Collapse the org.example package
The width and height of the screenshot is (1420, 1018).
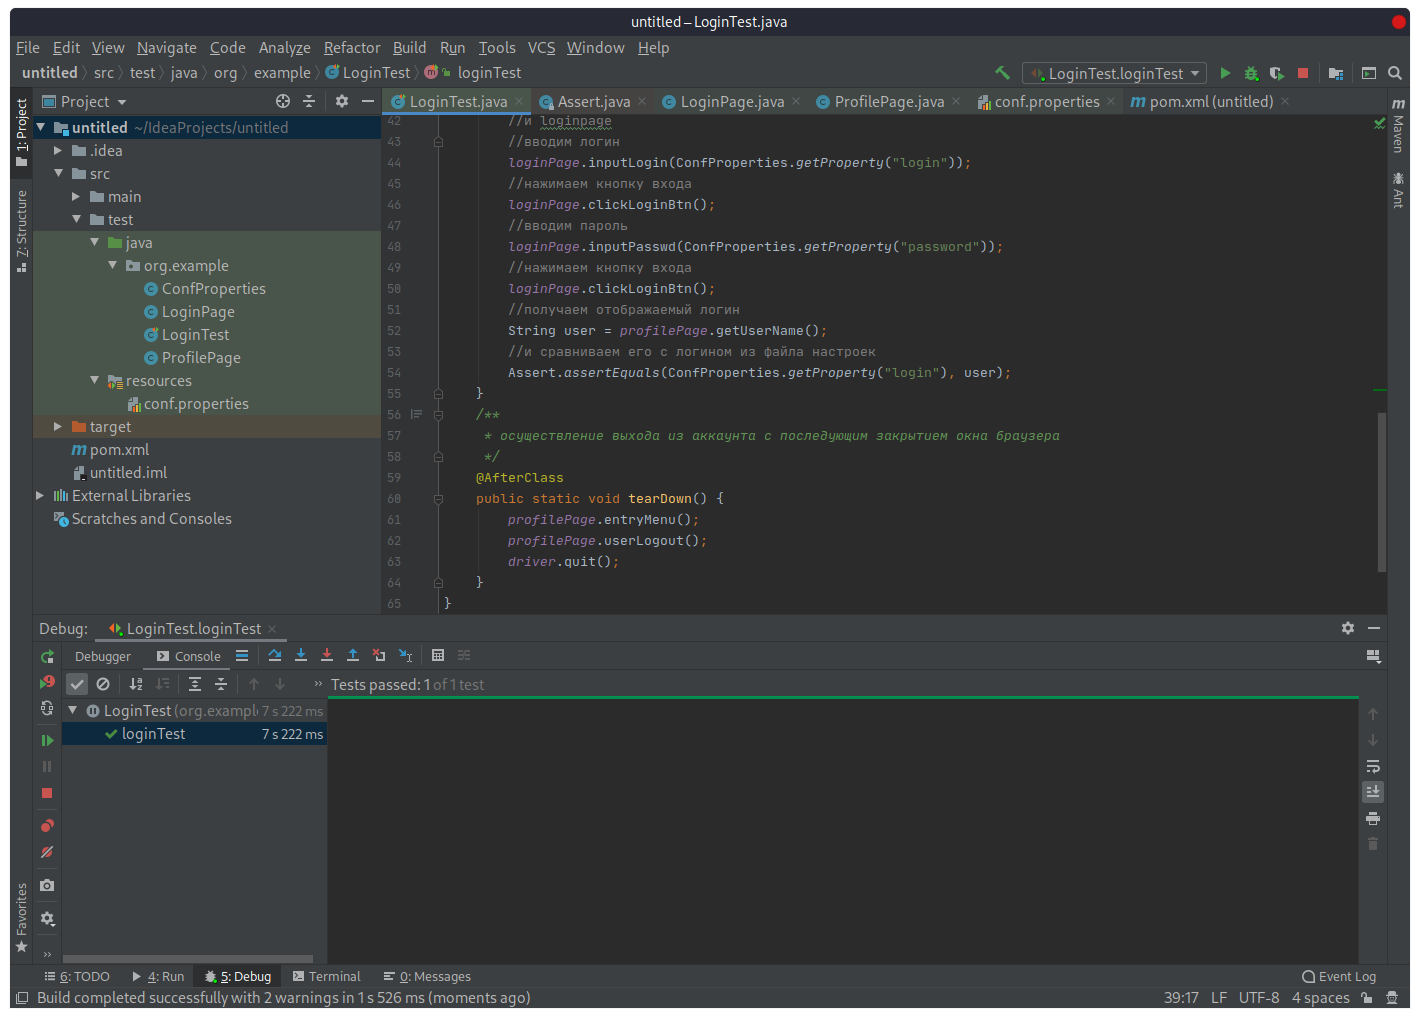pos(112,265)
